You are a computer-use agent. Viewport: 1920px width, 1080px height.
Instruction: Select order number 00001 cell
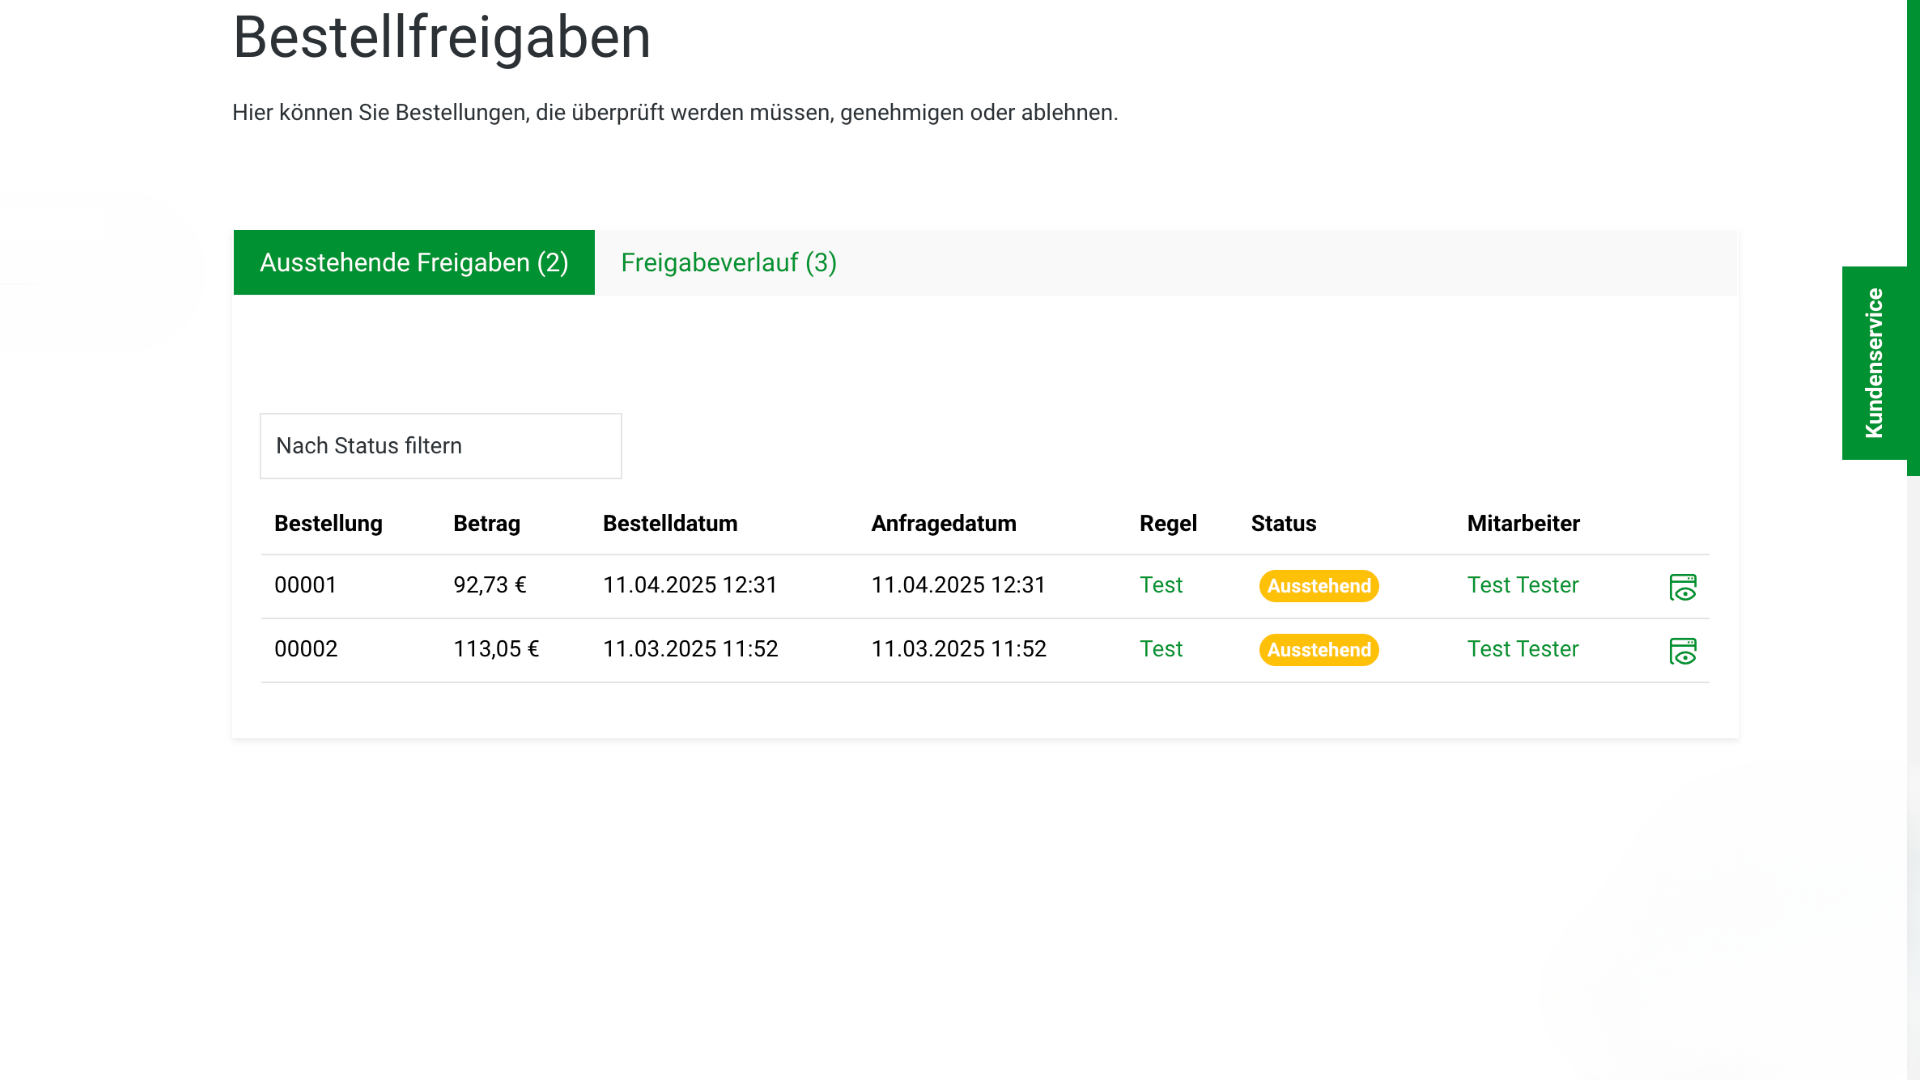click(305, 585)
